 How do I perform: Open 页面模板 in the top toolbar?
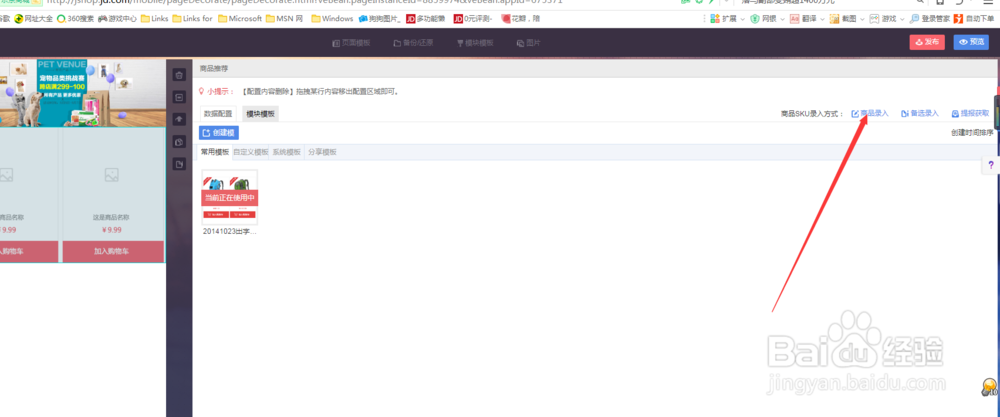tap(351, 43)
